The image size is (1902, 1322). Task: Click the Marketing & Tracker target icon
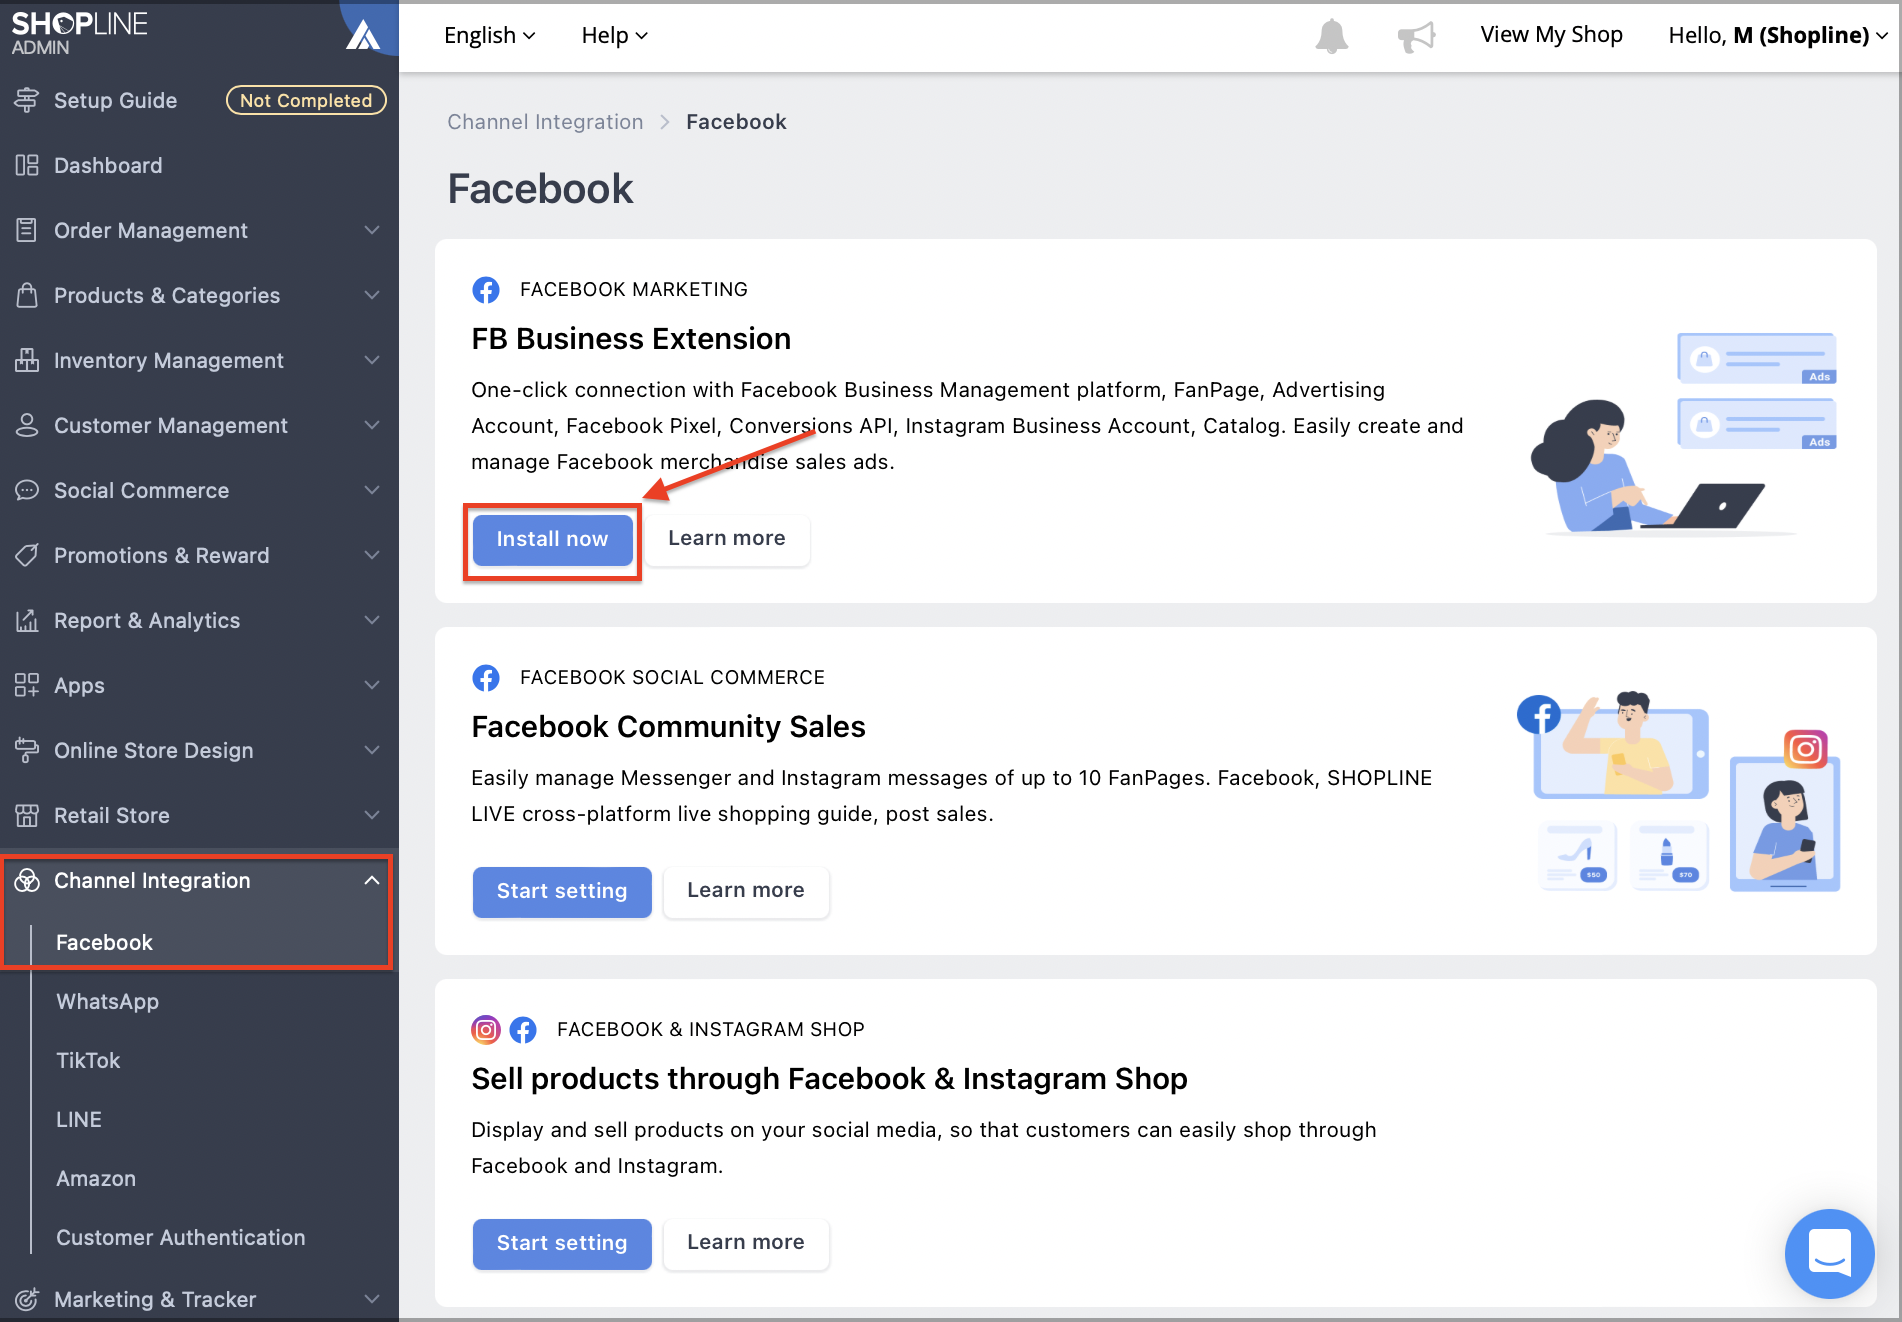(x=27, y=1299)
